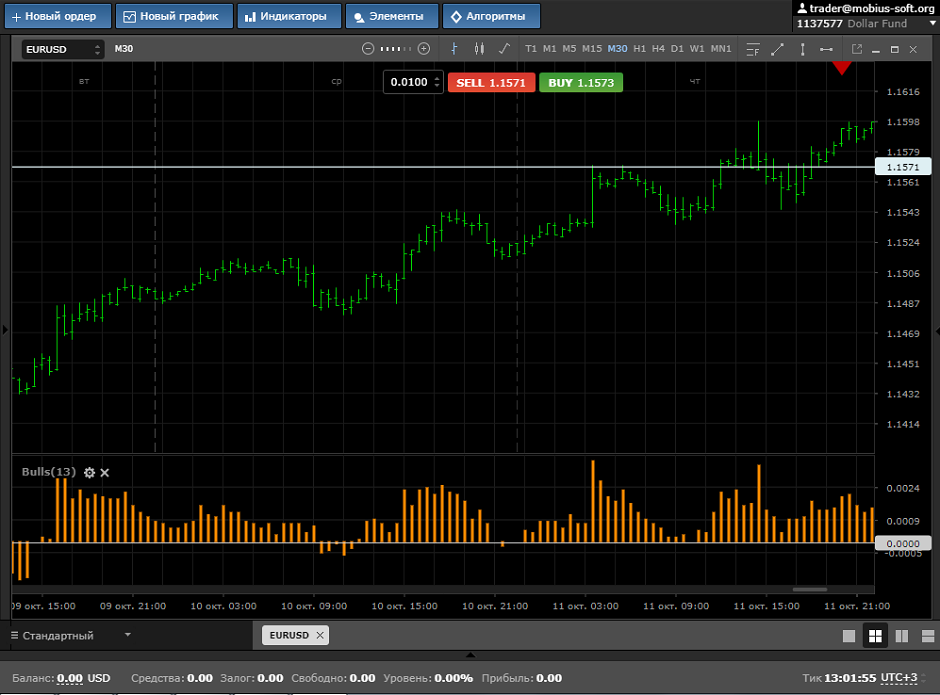Click the 1.1571 current price tag

(x=903, y=167)
